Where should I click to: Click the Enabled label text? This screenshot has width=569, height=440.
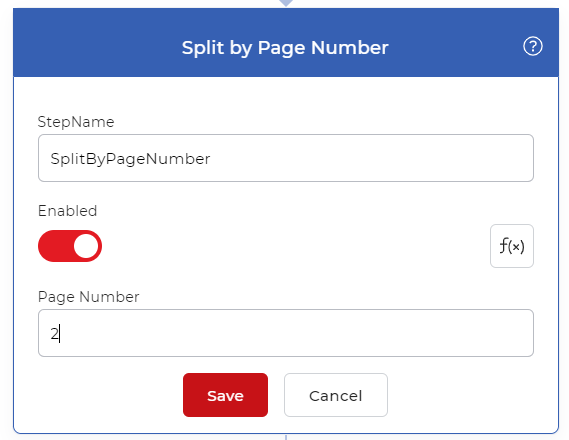tap(67, 211)
